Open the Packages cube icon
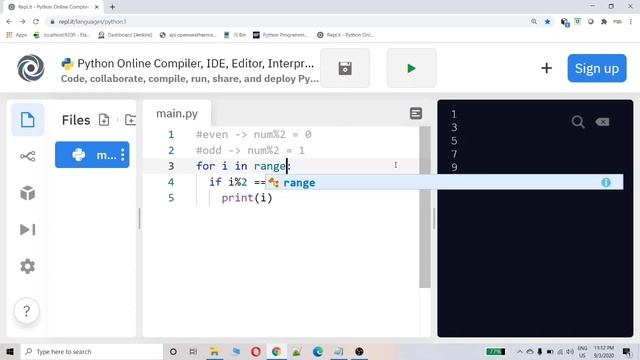The image size is (640, 360). [27, 193]
